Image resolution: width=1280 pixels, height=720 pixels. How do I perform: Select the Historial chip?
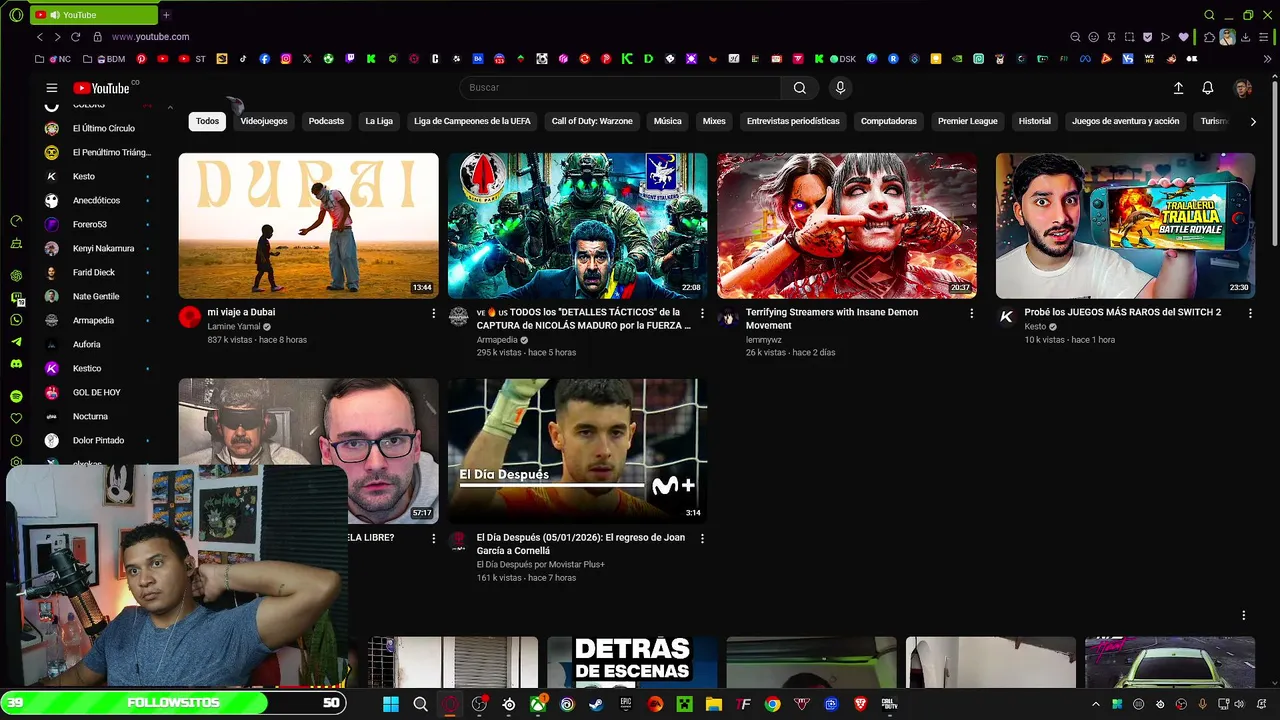(1035, 121)
